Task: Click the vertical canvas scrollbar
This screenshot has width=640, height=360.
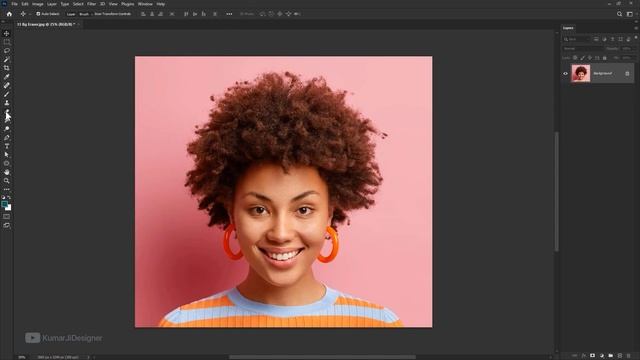Action: coord(556,191)
